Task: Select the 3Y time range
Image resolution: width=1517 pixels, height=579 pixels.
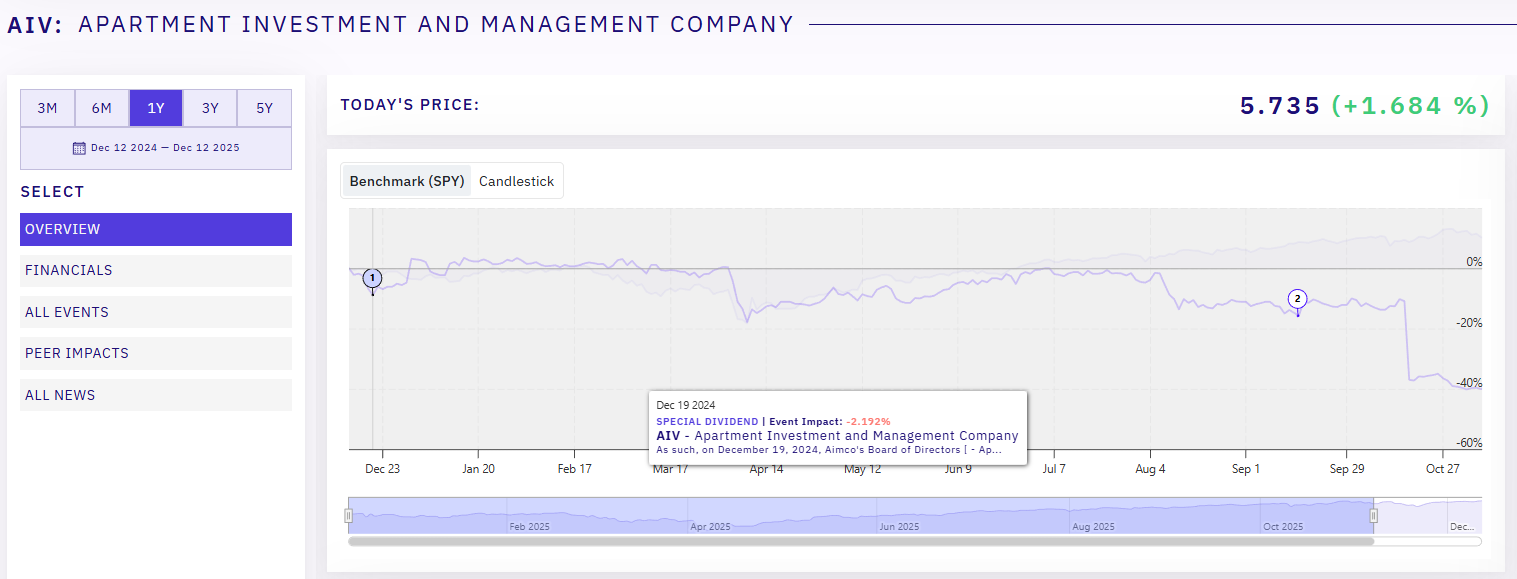Action: tap(210, 108)
